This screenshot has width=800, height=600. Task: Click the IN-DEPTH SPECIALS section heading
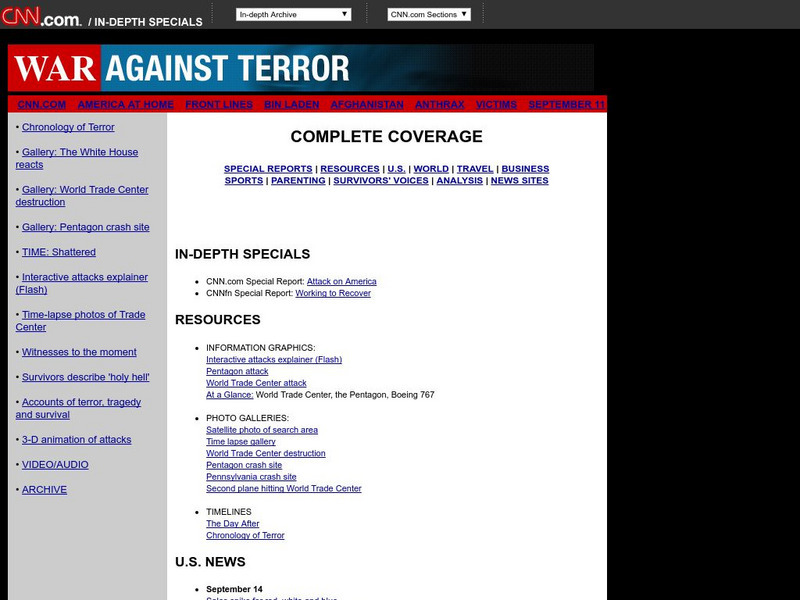(x=242, y=254)
